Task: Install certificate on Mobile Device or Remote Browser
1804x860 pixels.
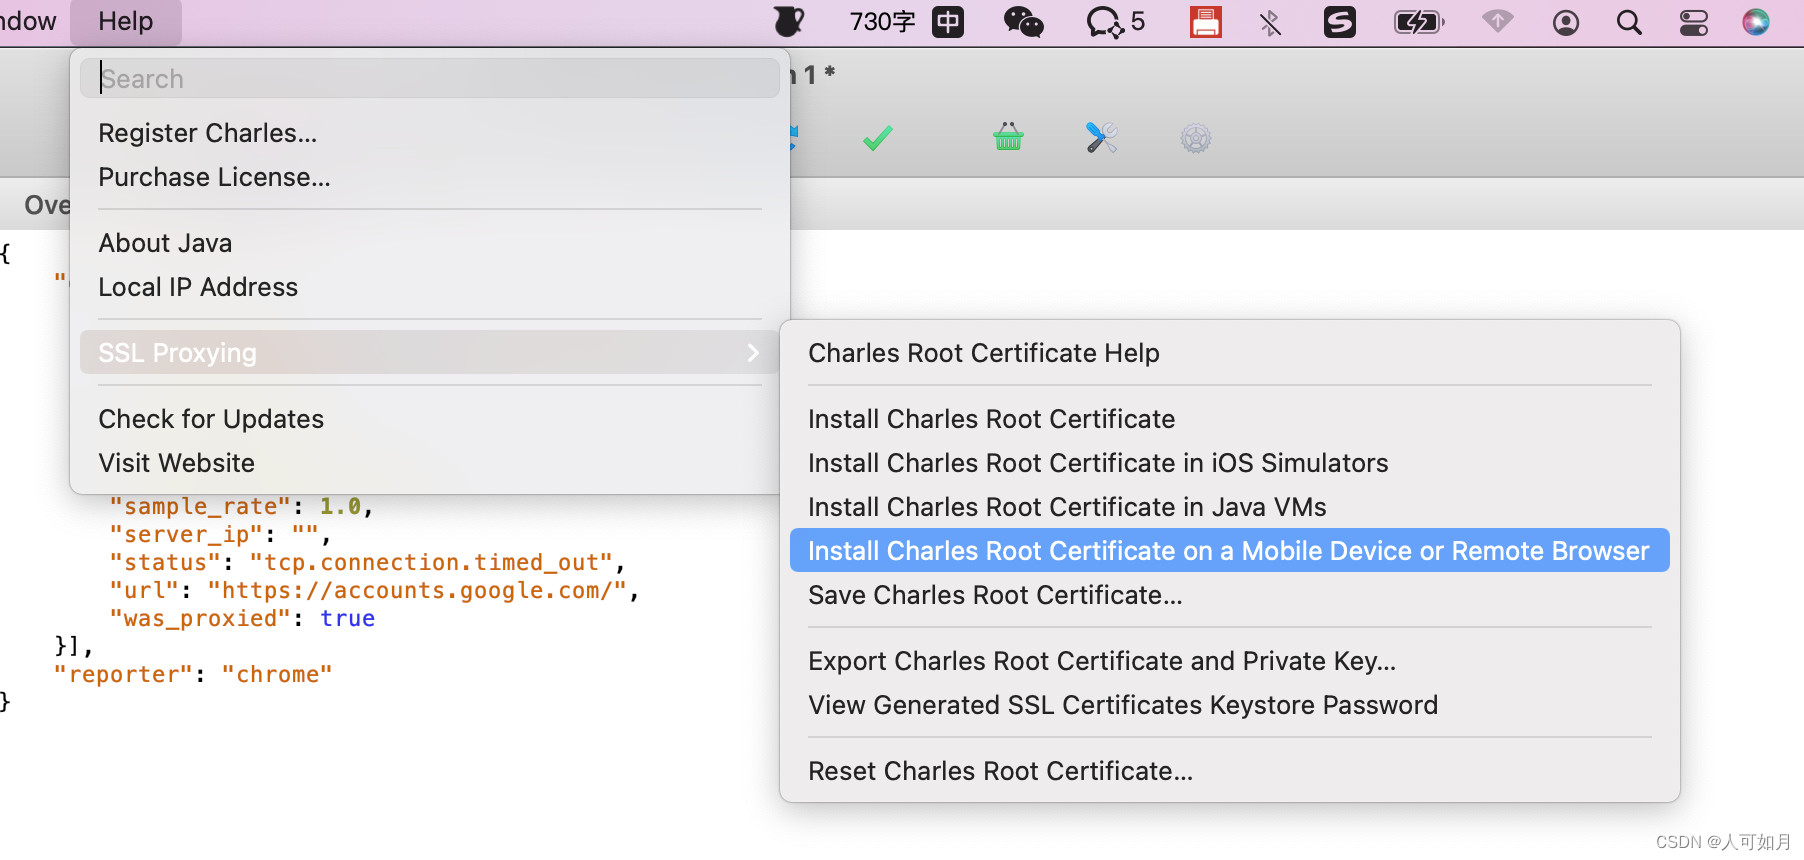Action: click(x=1230, y=550)
